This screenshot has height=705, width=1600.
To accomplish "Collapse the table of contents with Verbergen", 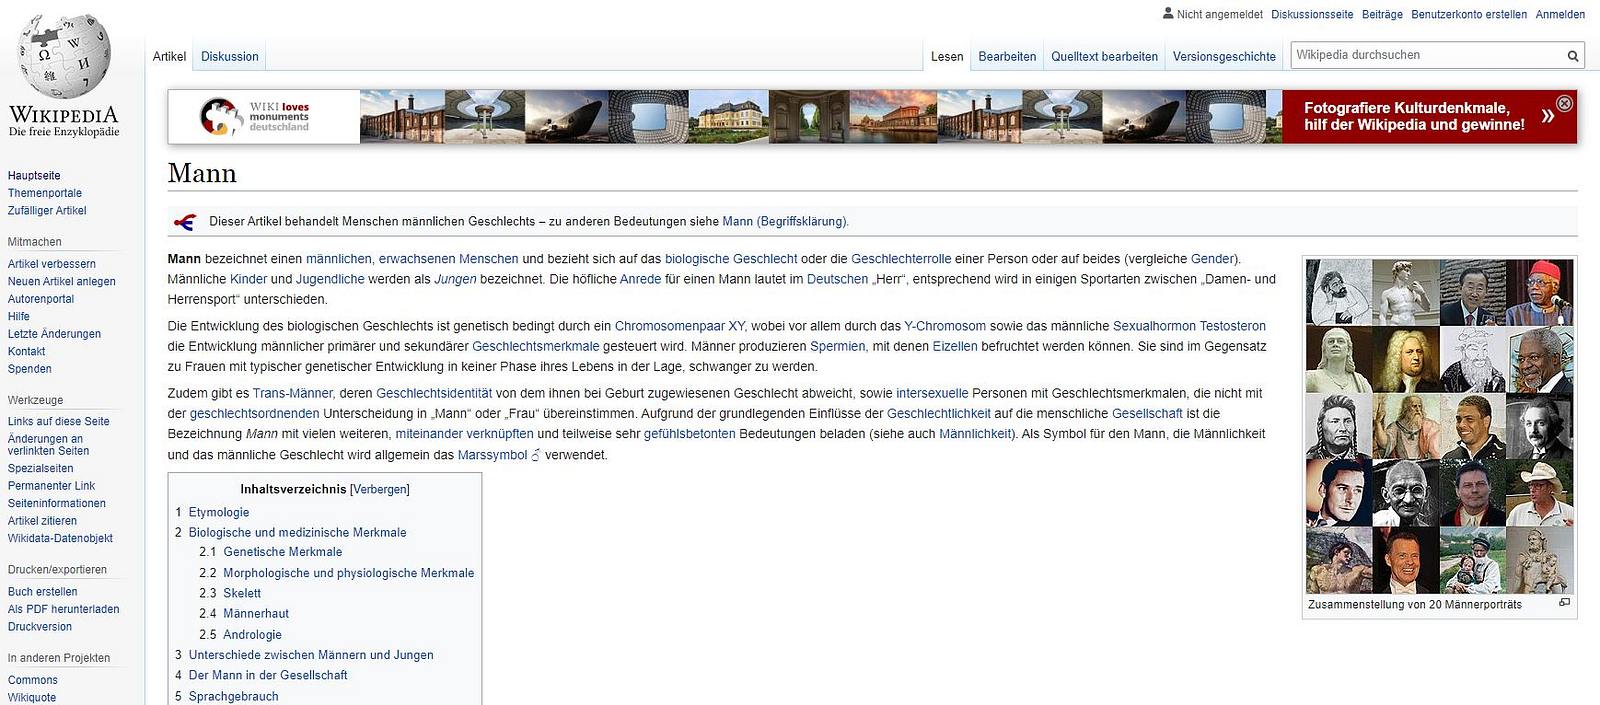I will (380, 489).
